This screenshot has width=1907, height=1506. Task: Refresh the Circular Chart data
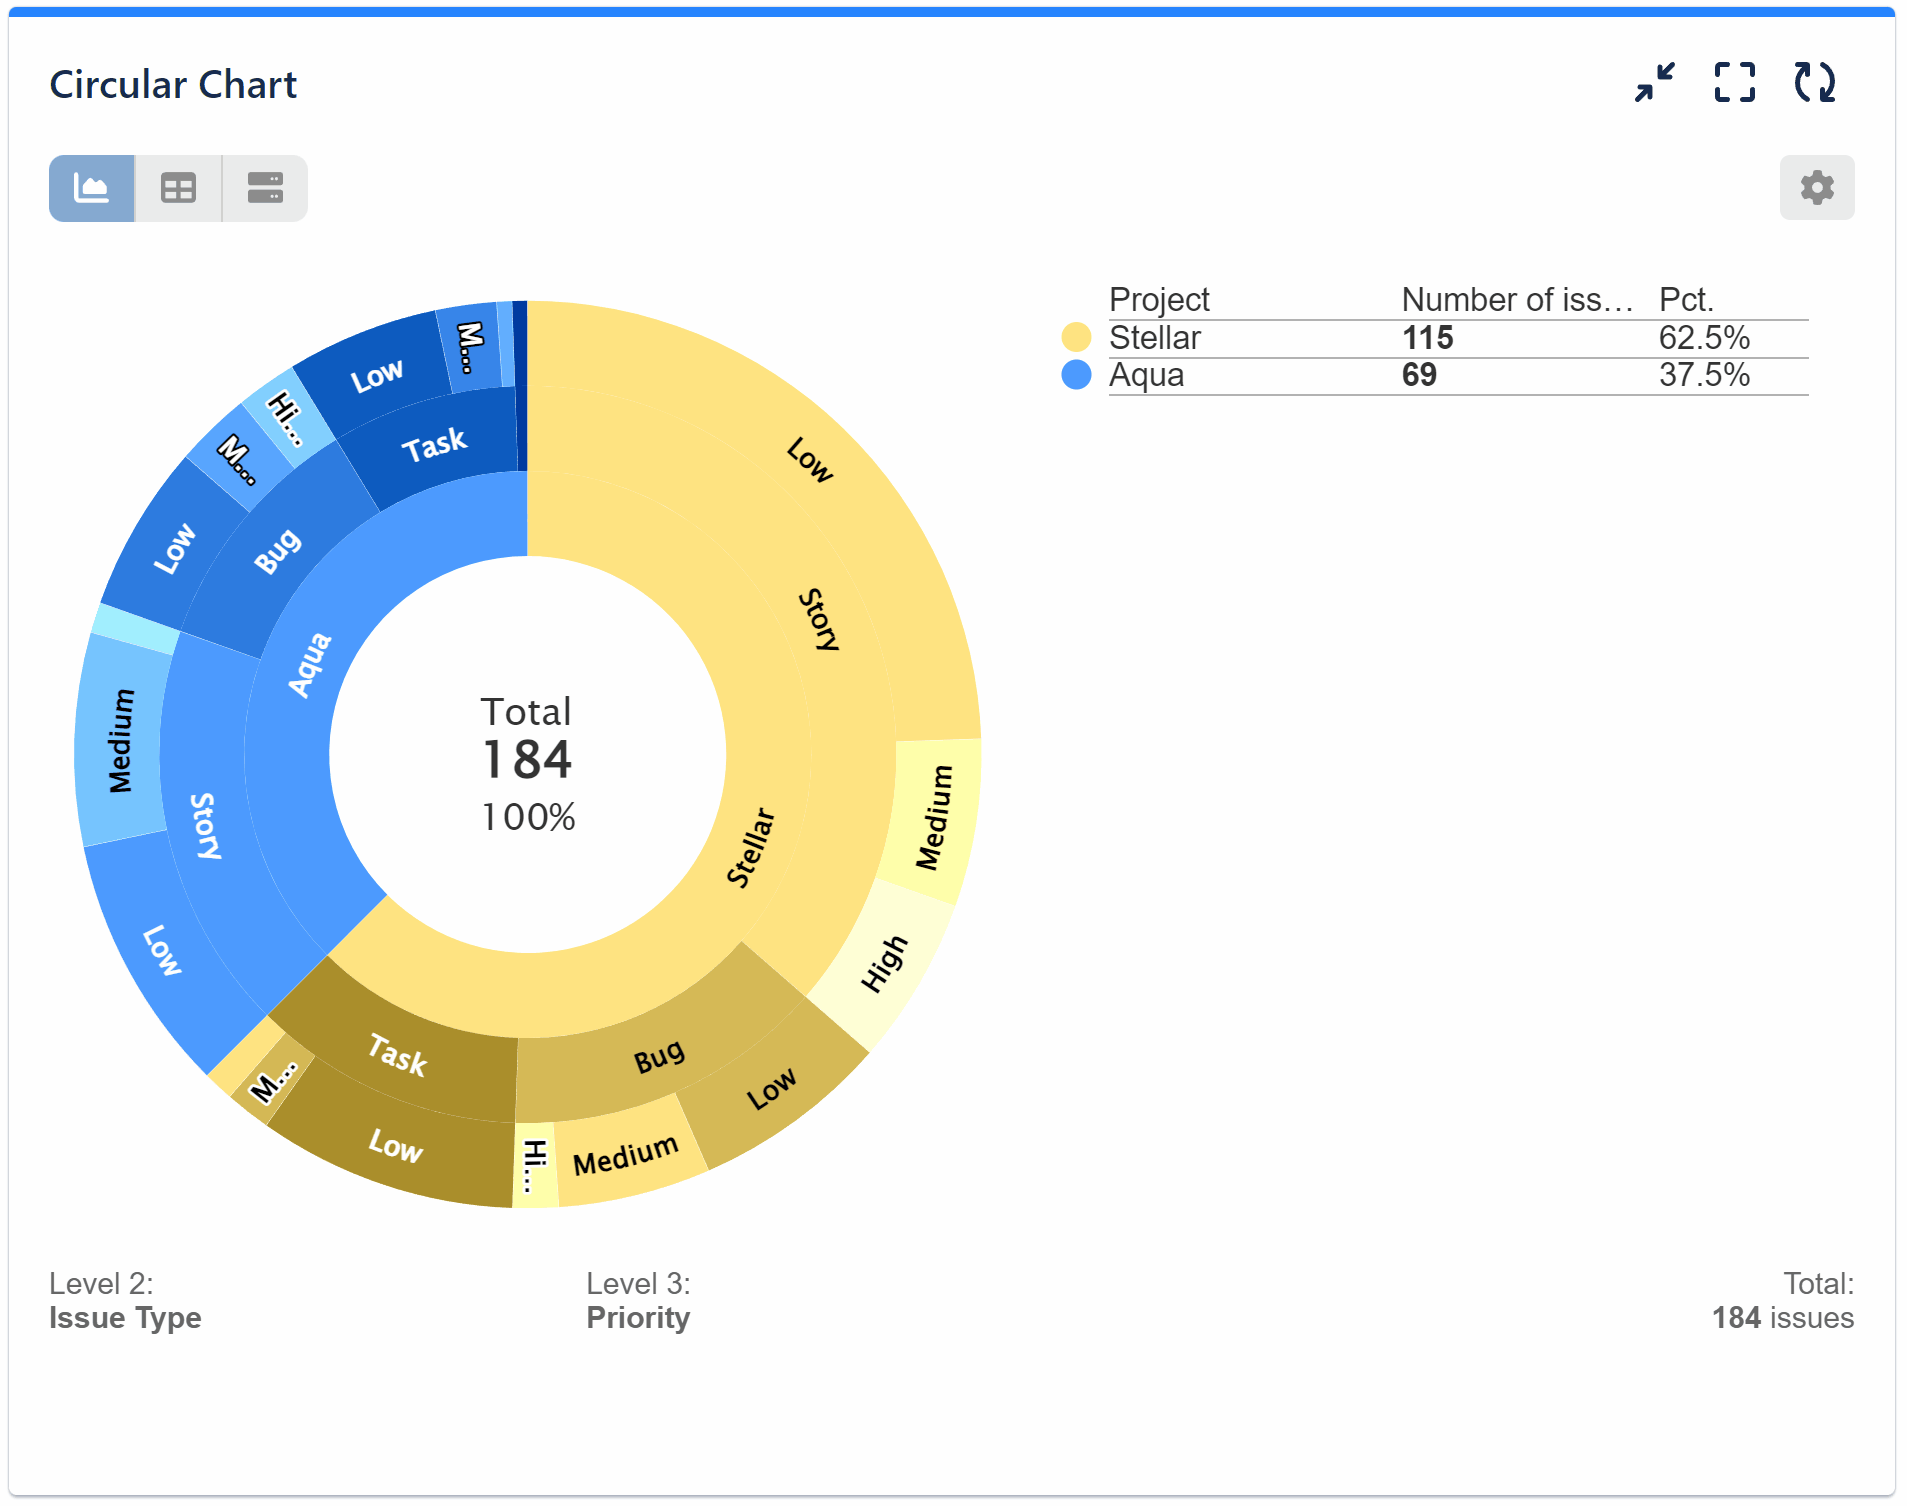pyautogui.click(x=1815, y=84)
